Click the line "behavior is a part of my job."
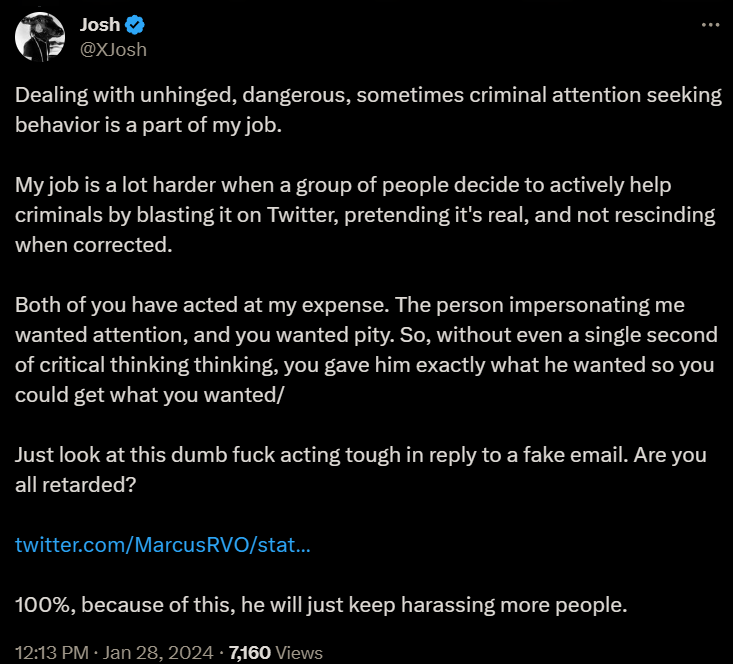This screenshot has width=733, height=664. (149, 125)
